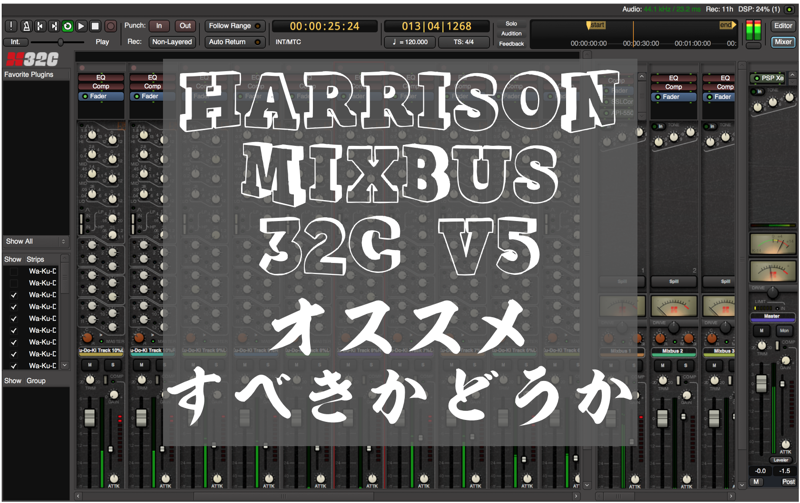The image size is (800, 503).
Task: Open the 120.000 tempo button
Action: (410, 42)
